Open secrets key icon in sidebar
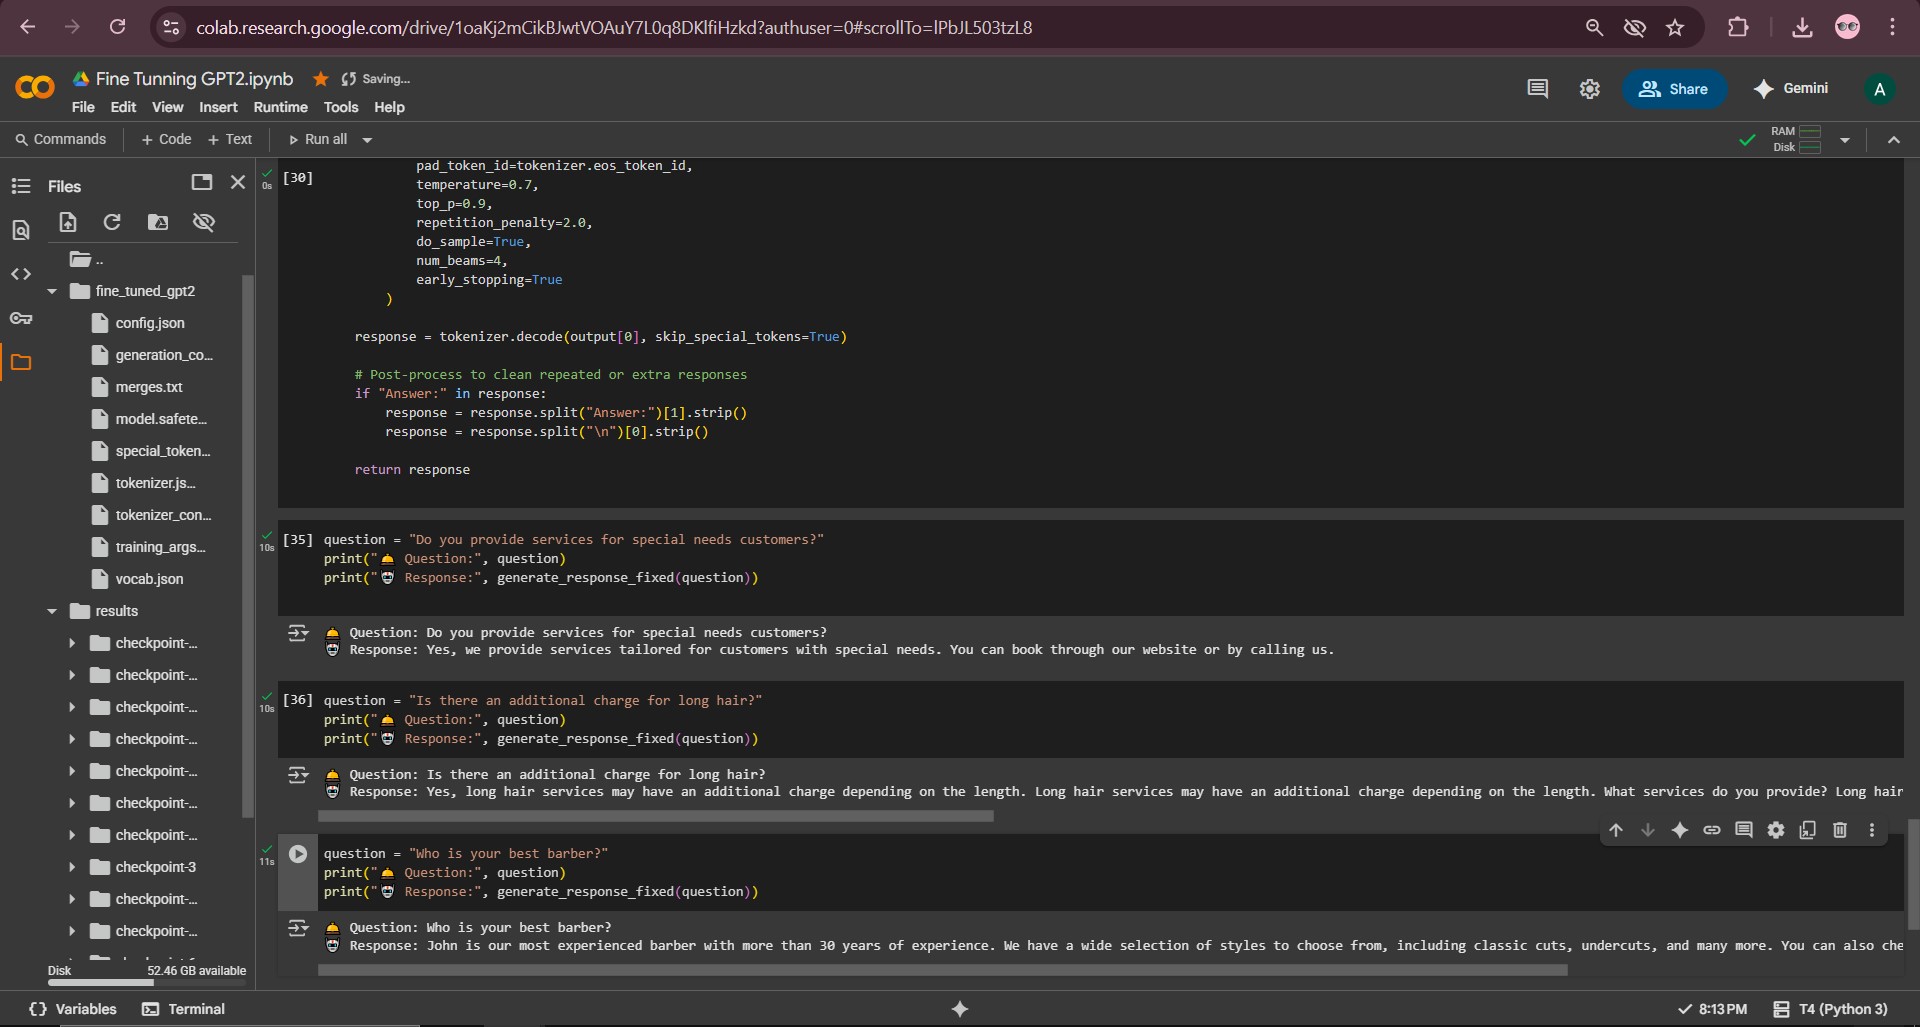Screen dimensions: 1920x1027 click(x=21, y=318)
